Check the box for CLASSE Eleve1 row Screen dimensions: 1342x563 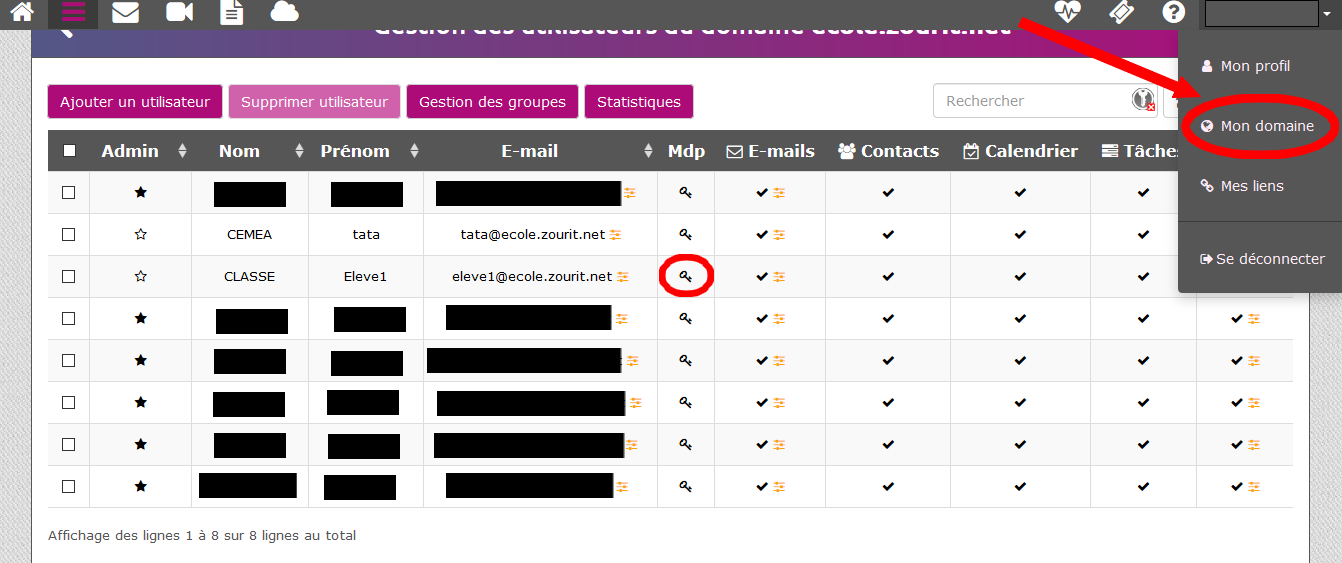coord(69,276)
